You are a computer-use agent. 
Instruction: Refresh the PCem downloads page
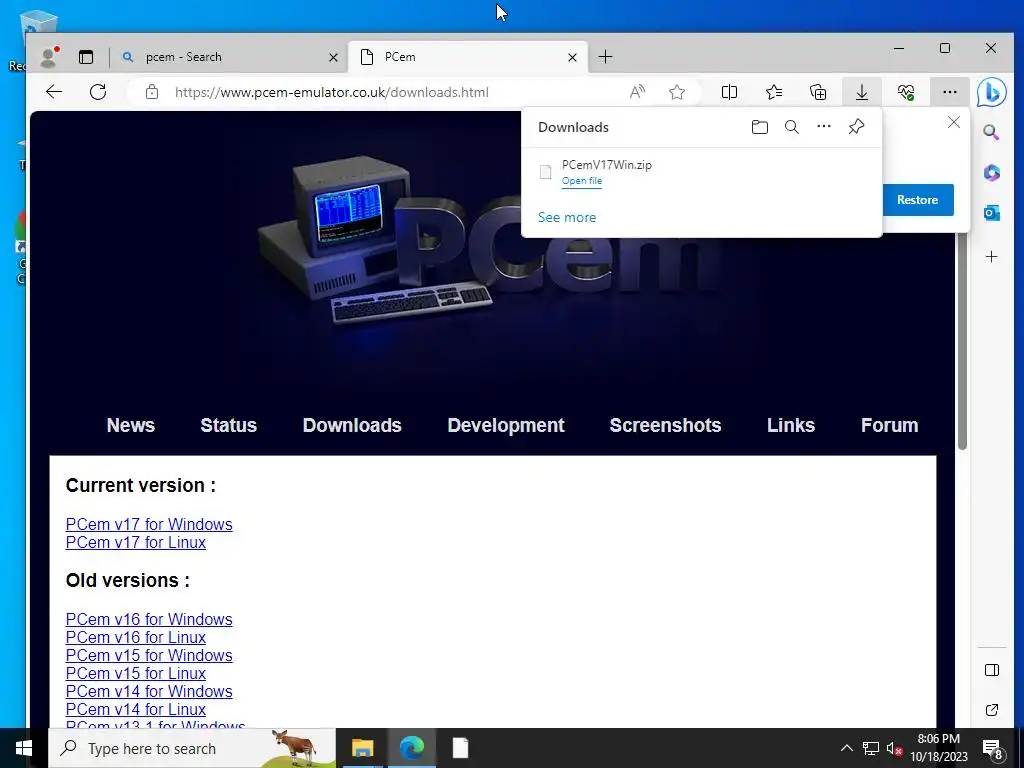[x=98, y=92]
